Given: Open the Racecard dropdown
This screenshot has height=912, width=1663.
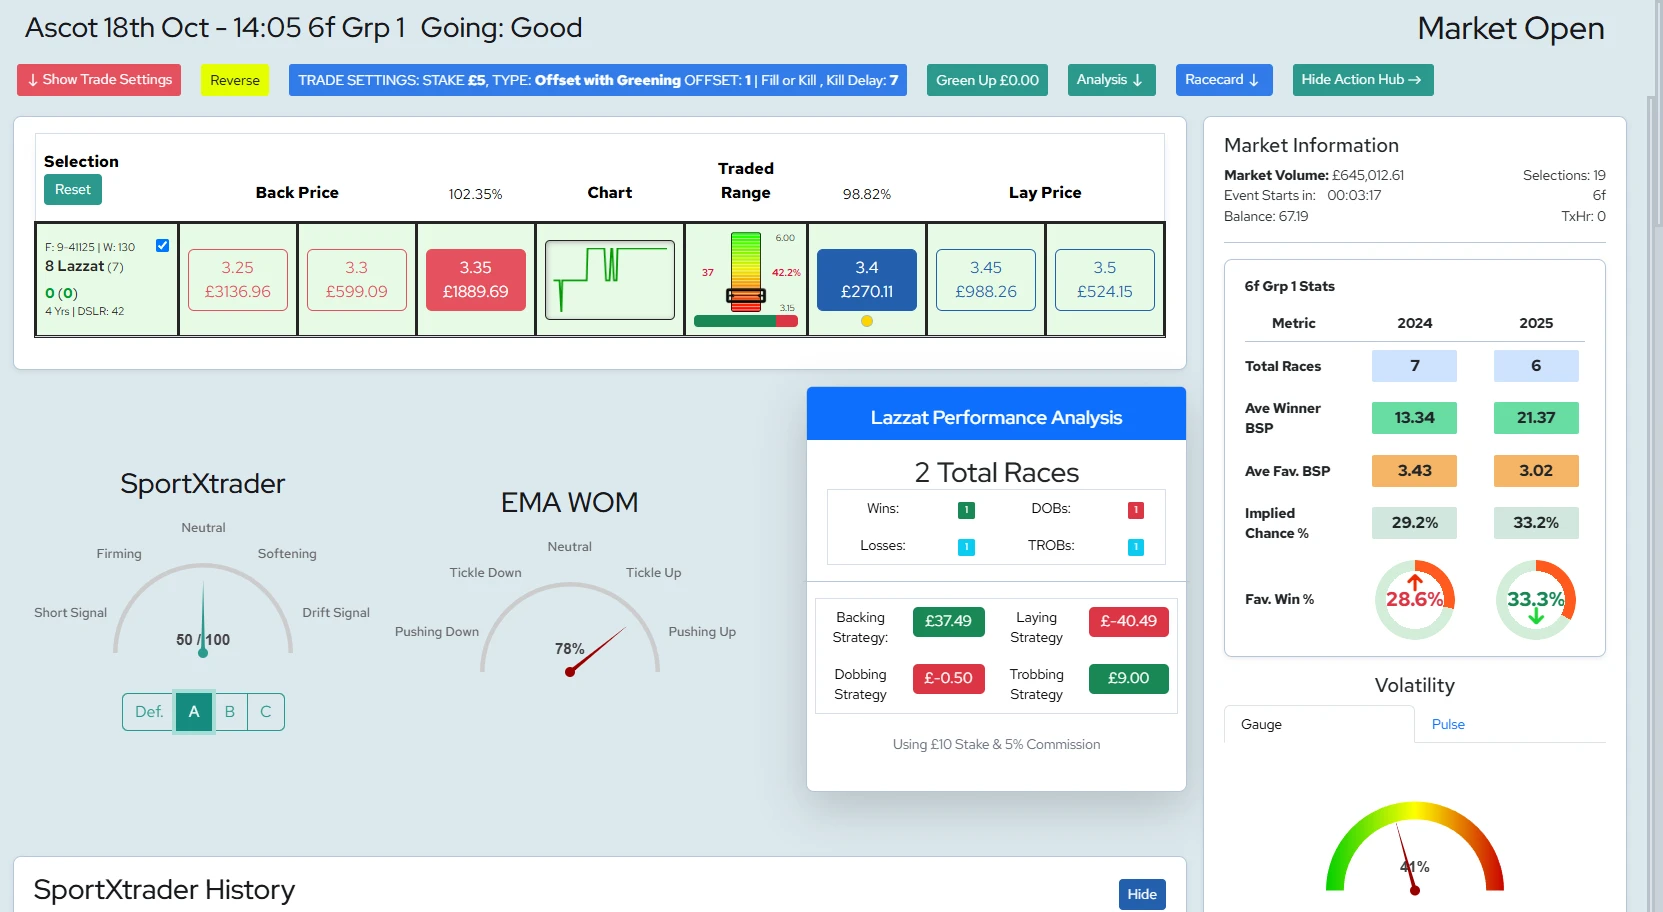Looking at the screenshot, I should pos(1223,80).
